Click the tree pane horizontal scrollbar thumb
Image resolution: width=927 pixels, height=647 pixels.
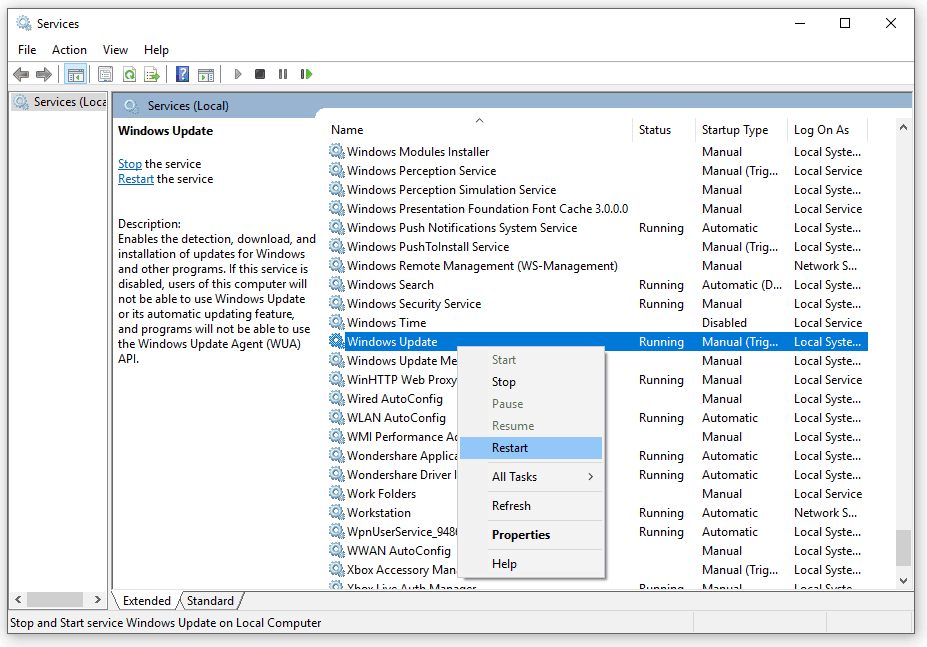(x=55, y=600)
